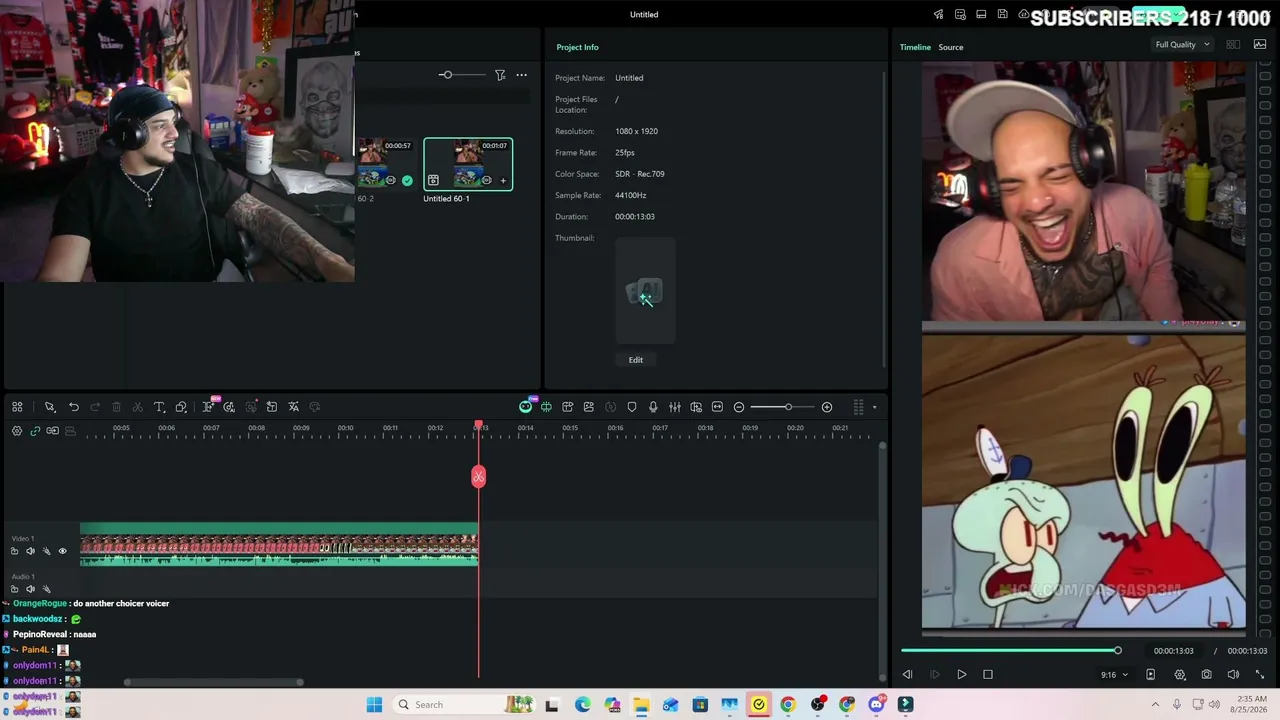Open the AI translation tool
The height and width of the screenshot is (720, 1280).
[x=294, y=407]
